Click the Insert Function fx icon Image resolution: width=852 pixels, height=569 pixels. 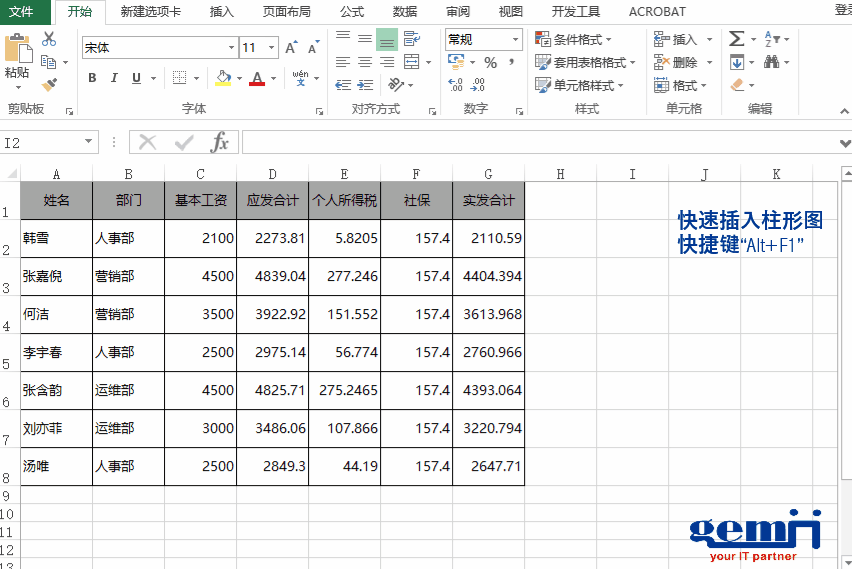pyautogui.click(x=220, y=143)
